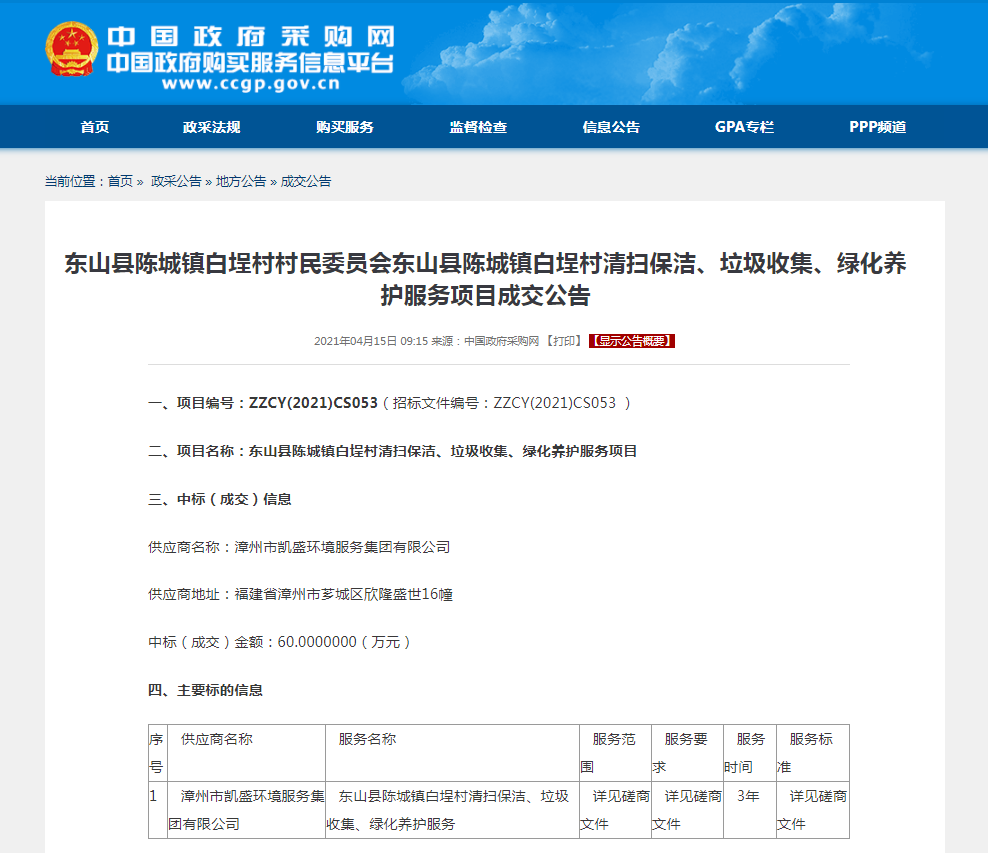Click the table cell 东山县陈城镇白埕村清扫保洁
This screenshot has width=988, height=853.
click(452, 810)
